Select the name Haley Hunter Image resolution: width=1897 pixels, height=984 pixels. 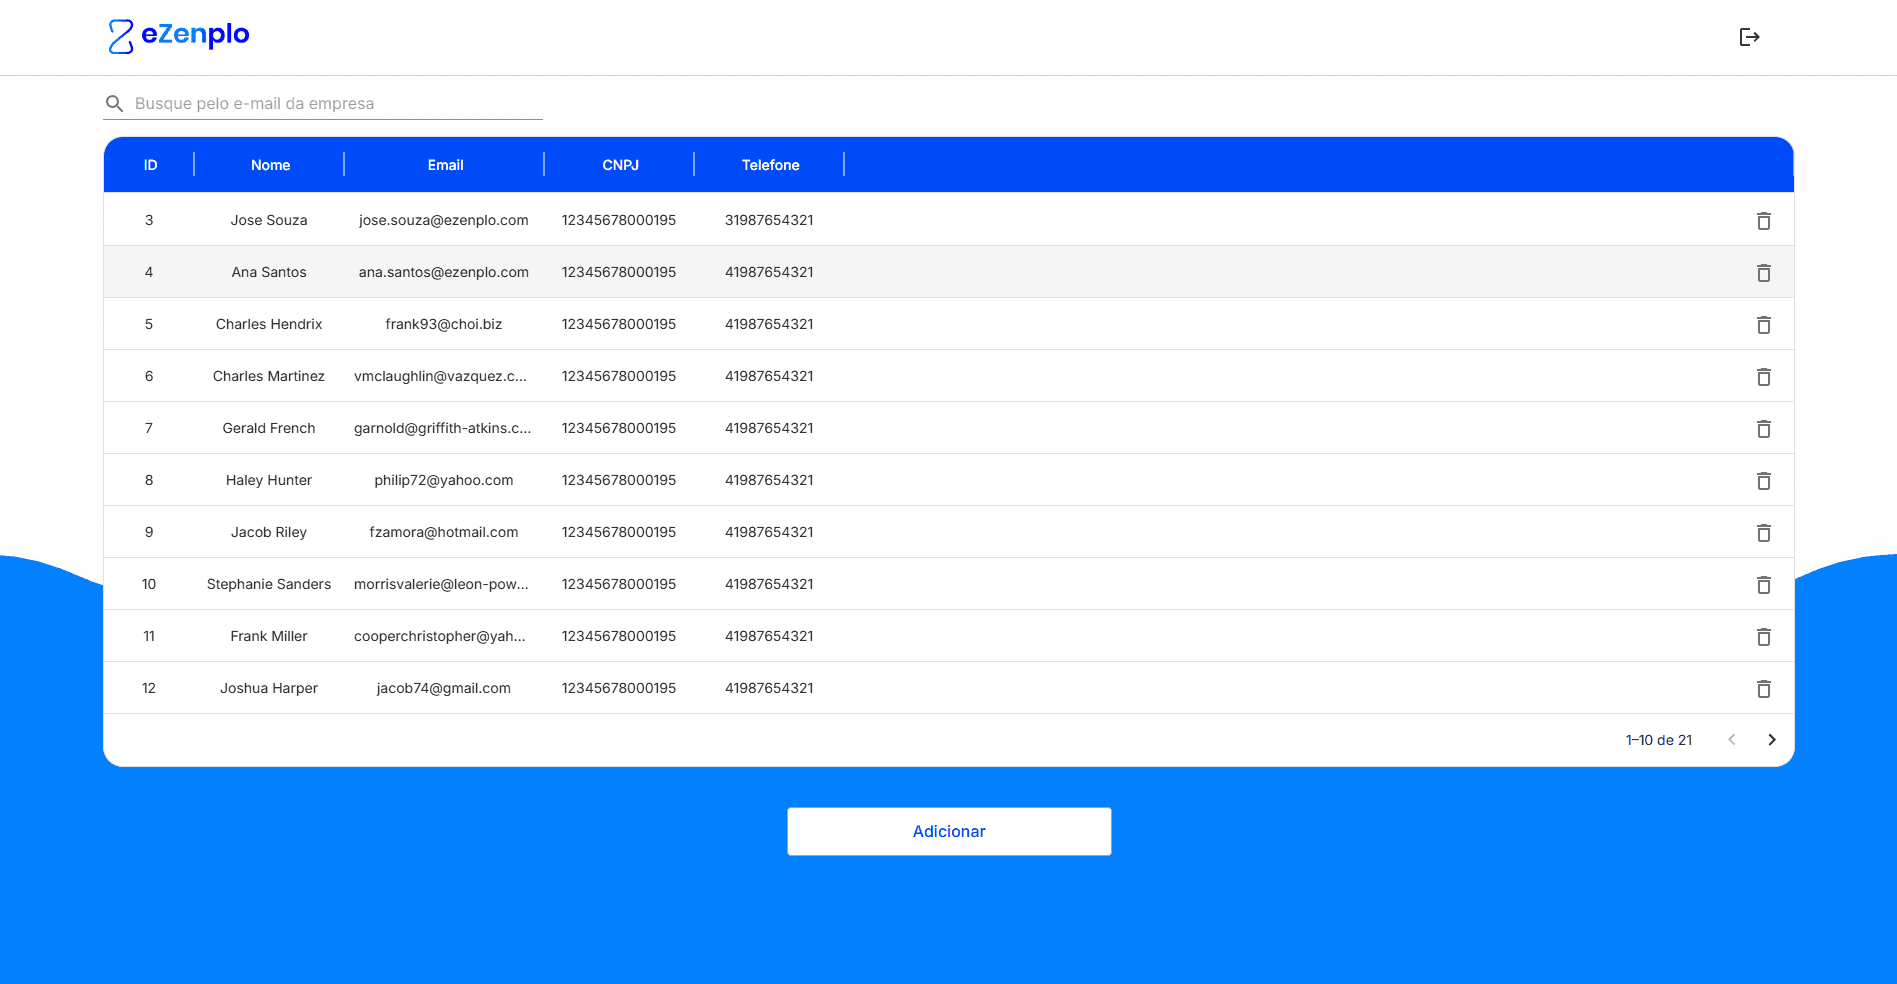tap(269, 480)
